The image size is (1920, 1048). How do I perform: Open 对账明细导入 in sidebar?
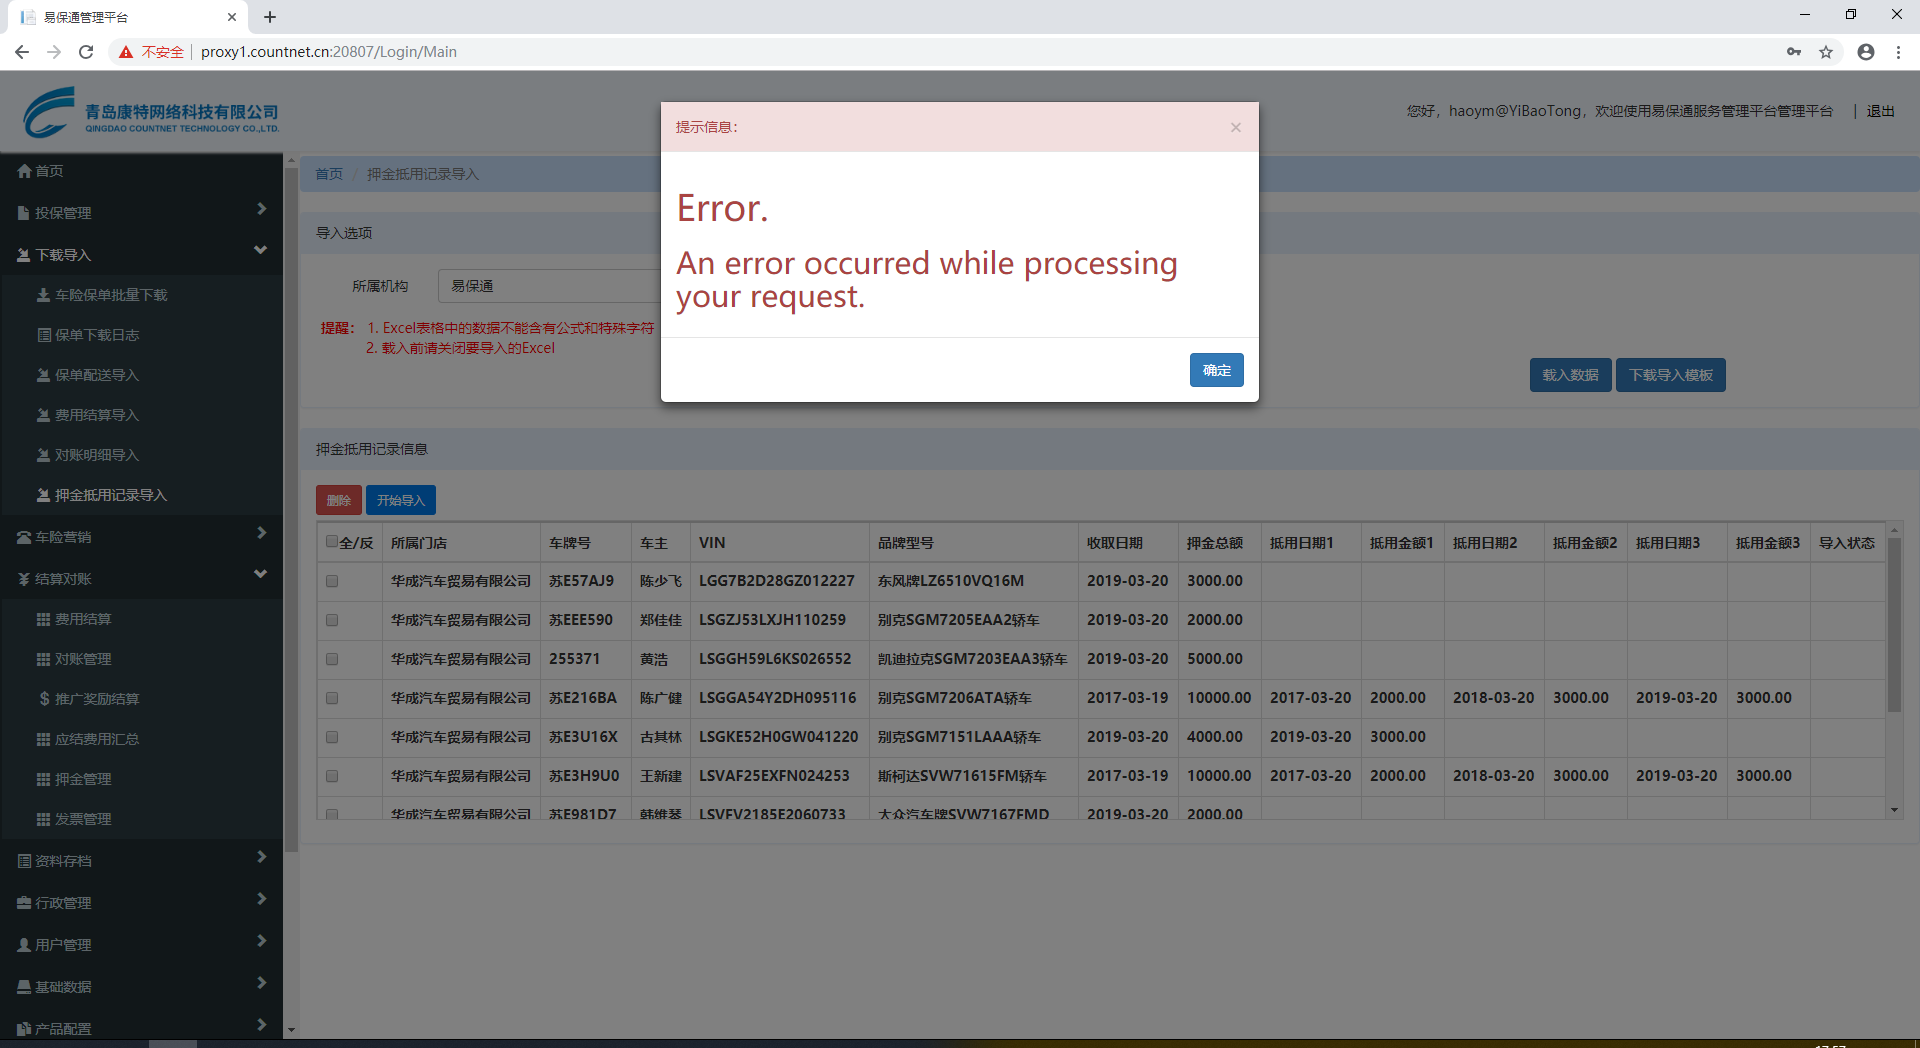(x=96, y=455)
